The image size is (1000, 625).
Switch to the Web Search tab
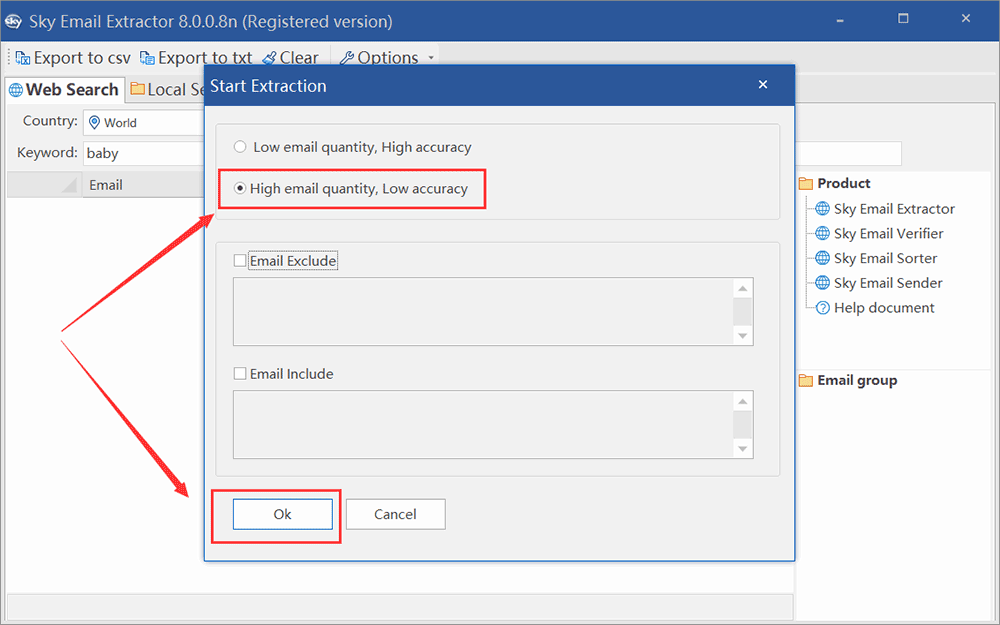coord(64,90)
